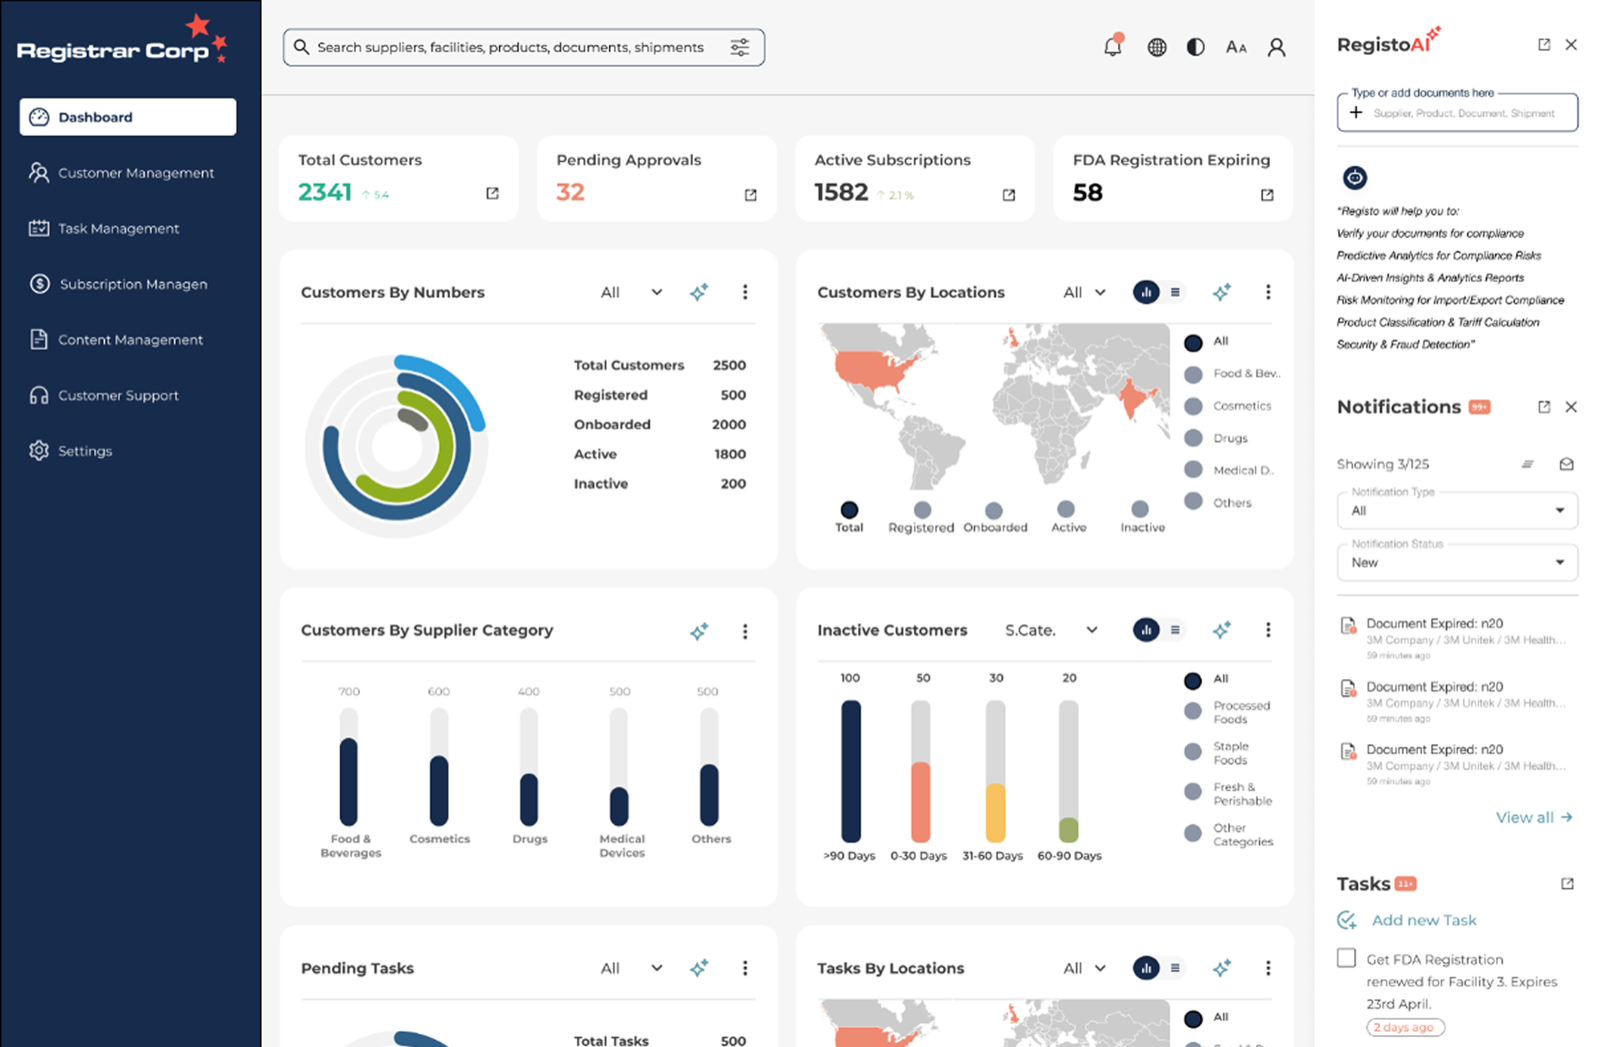
Task: Select Registered option under the map
Action: (922, 509)
